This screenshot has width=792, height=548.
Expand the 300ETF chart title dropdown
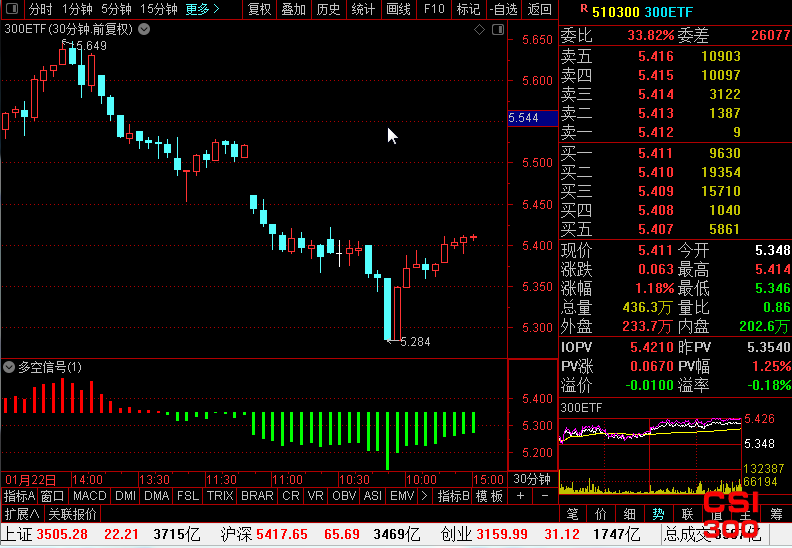[x=144, y=29]
